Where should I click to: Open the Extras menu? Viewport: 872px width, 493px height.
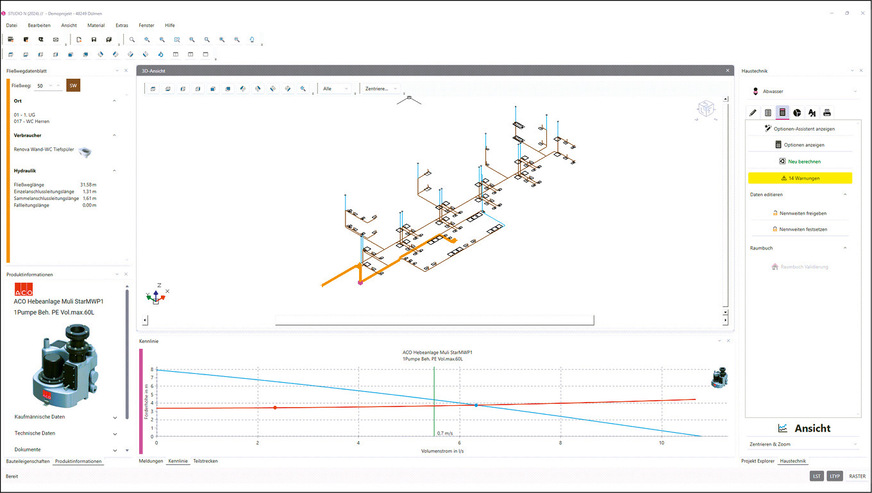pos(121,23)
